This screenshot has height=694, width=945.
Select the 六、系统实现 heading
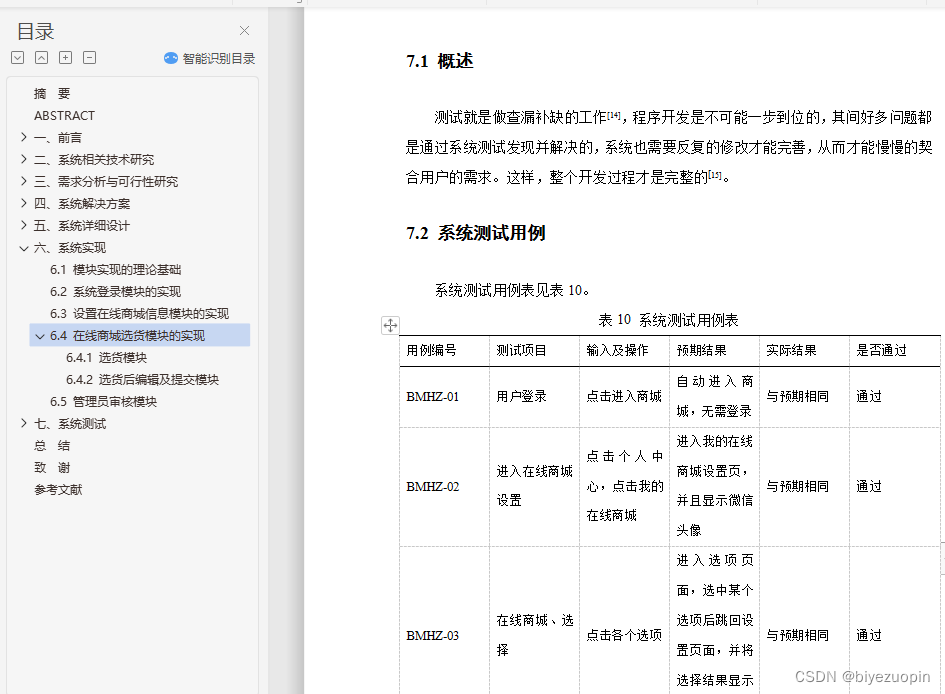point(70,248)
